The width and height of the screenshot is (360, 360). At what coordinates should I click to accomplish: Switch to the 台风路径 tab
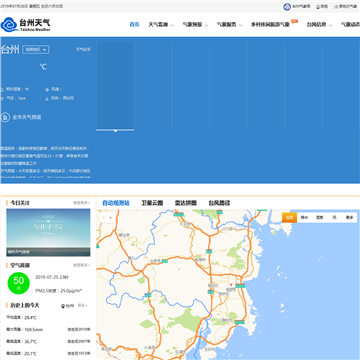(219, 203)
